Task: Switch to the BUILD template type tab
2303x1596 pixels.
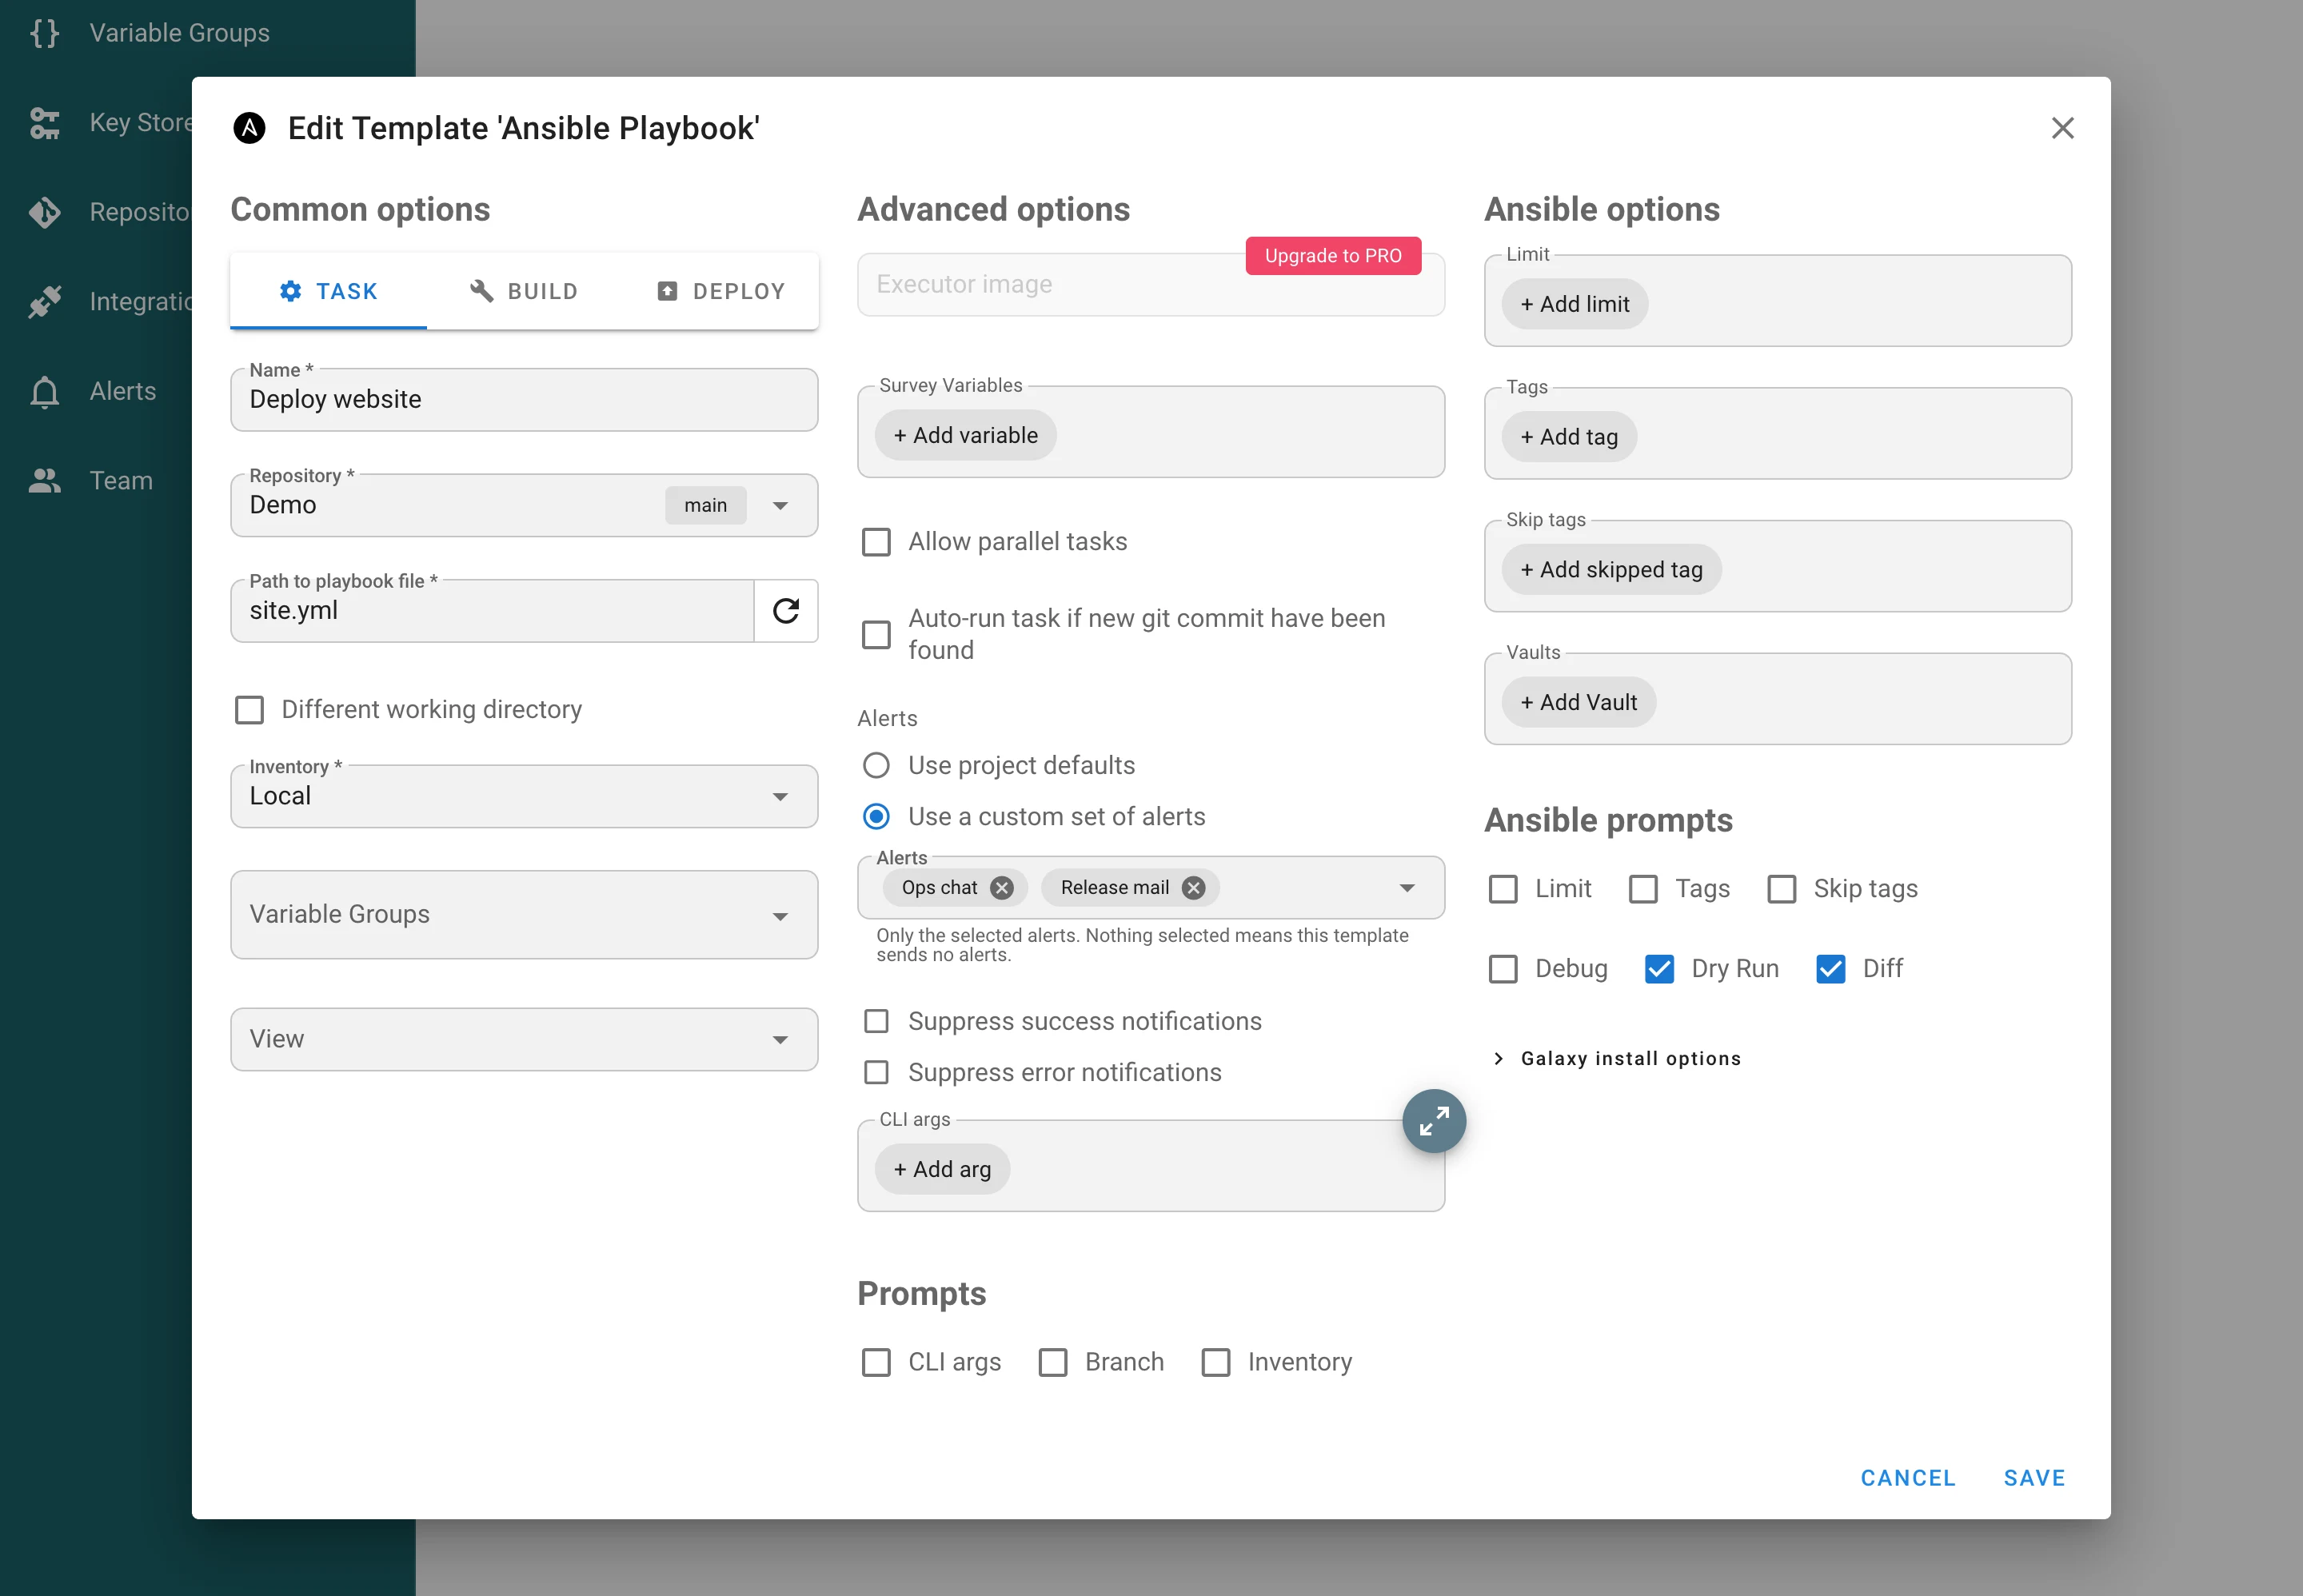Action: (524, 291)
